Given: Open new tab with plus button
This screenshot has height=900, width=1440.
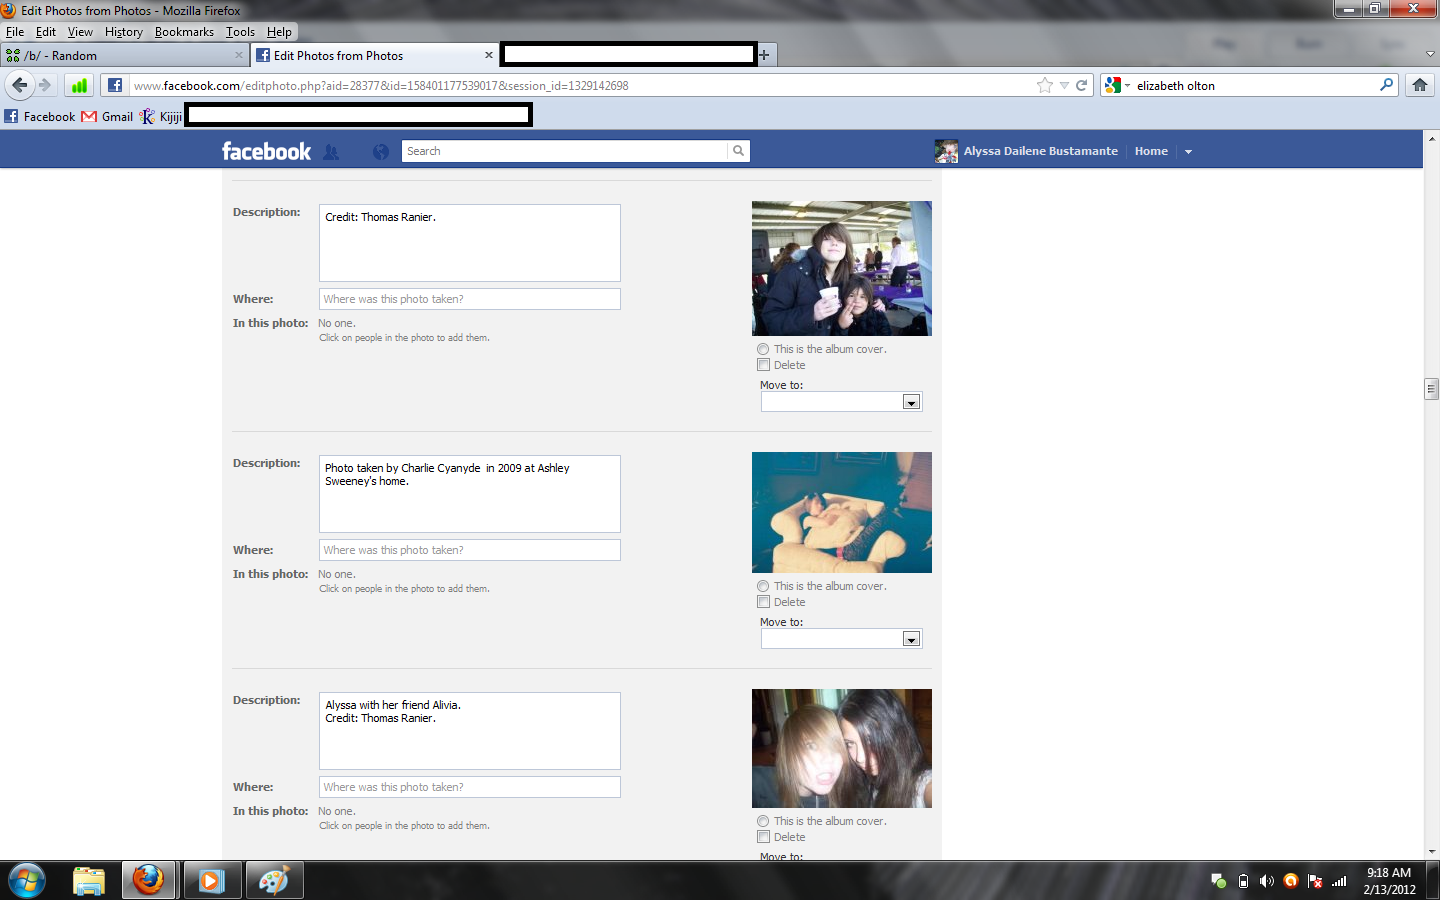Looking at the screenshot, I should 764,55.
